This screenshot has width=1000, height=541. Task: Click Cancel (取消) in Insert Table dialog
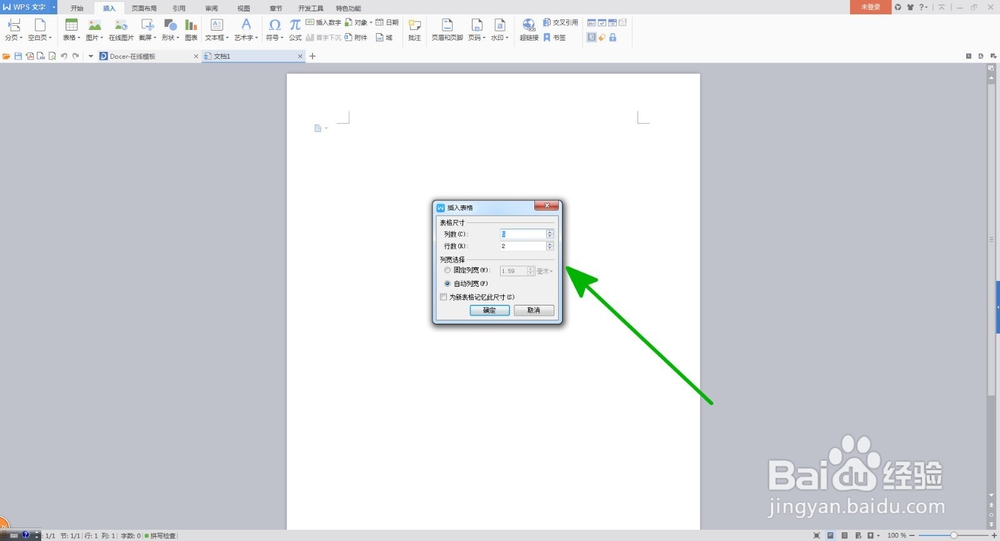coord(534,310)
